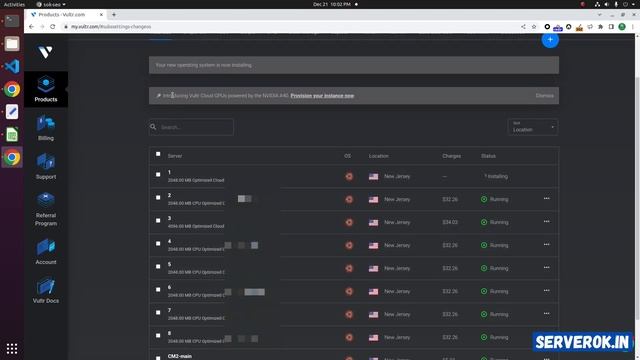
Task: Check the box for server 6
Action: click(158, 289)
